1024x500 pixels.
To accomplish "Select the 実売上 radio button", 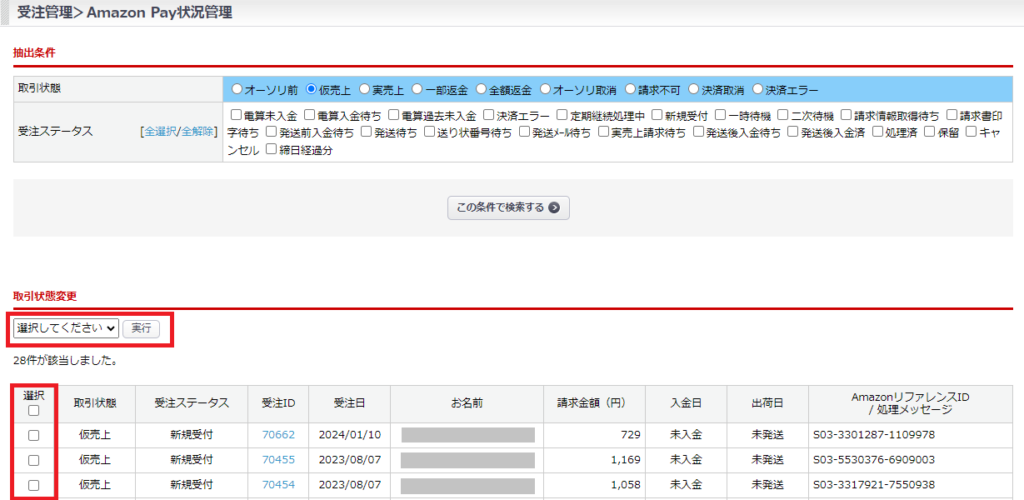I will [x=364, y=89].
